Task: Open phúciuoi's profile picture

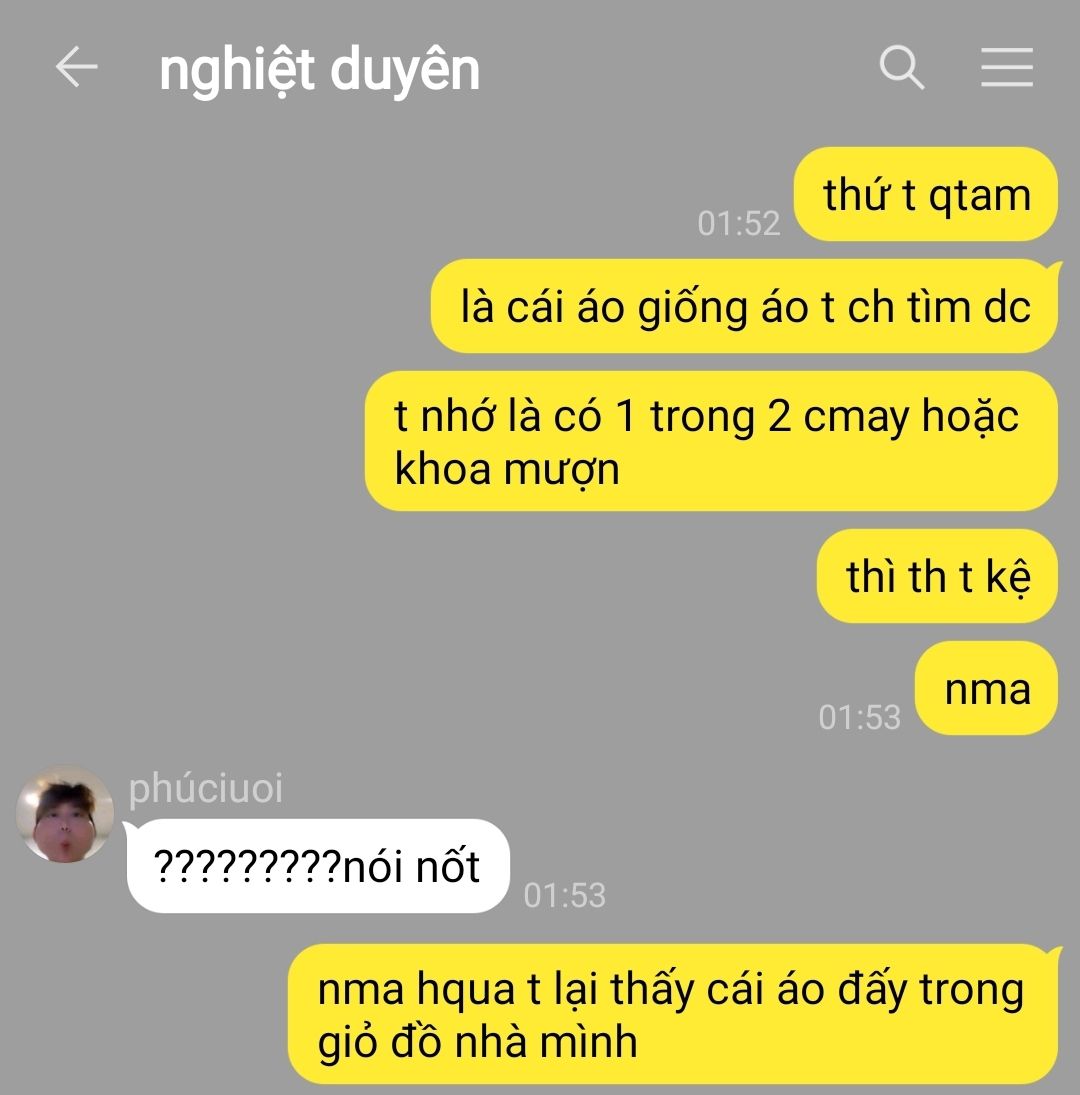Action: coord(65,814)
